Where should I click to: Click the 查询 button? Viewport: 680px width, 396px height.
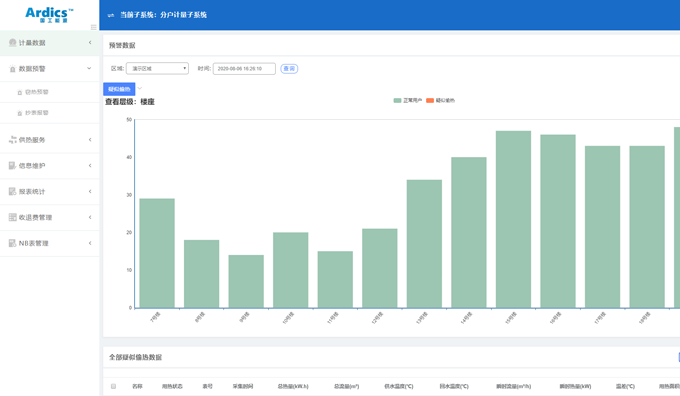(x=289, y=69)
